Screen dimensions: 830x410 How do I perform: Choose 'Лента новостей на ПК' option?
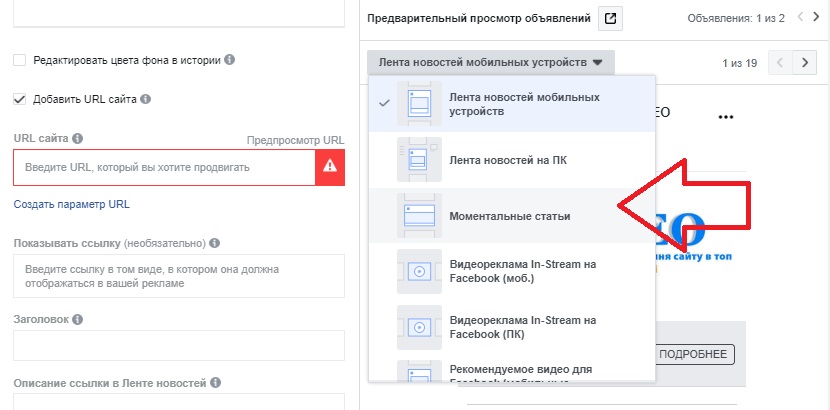coord(512,160)
